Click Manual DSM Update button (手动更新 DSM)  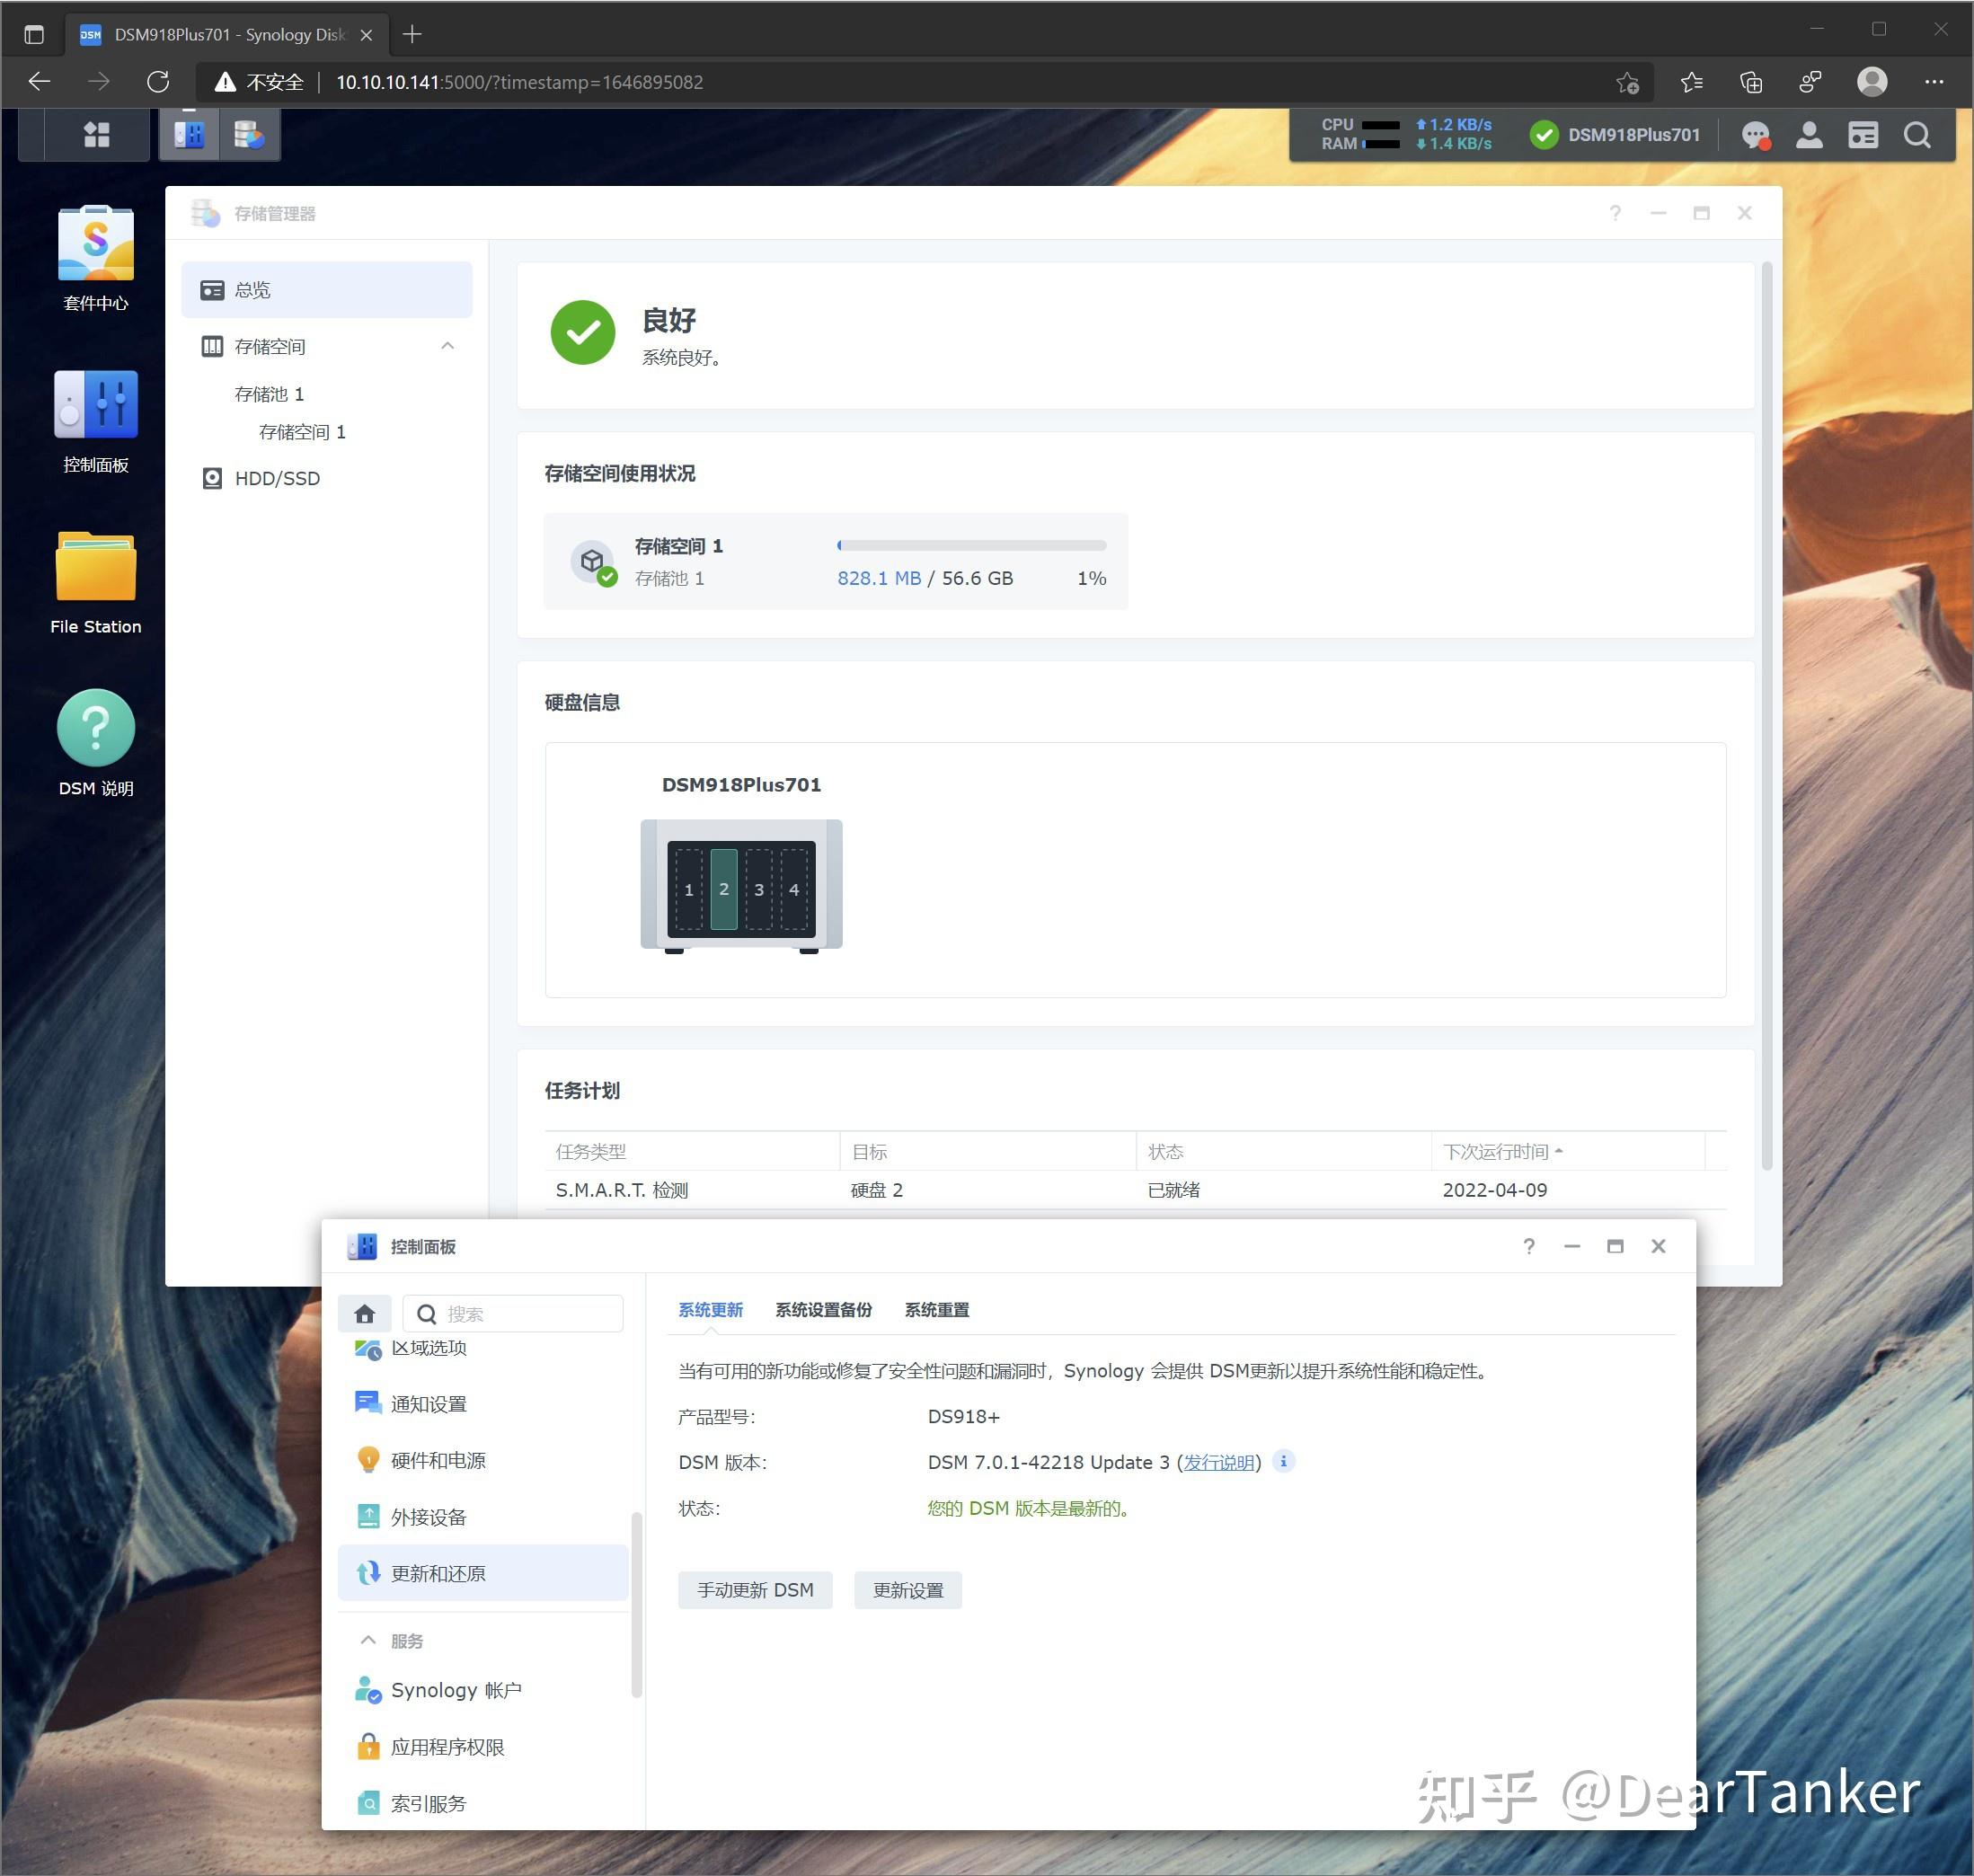(755, 1590)
